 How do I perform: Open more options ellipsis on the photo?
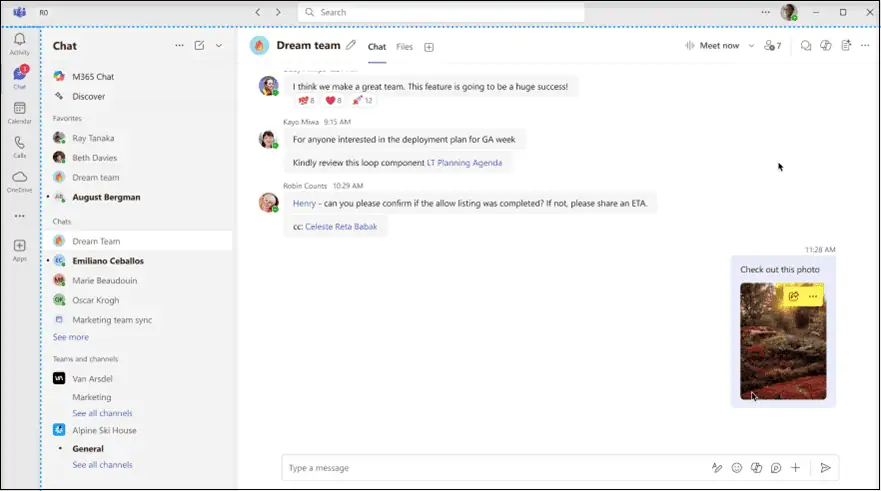click(813, 296)
